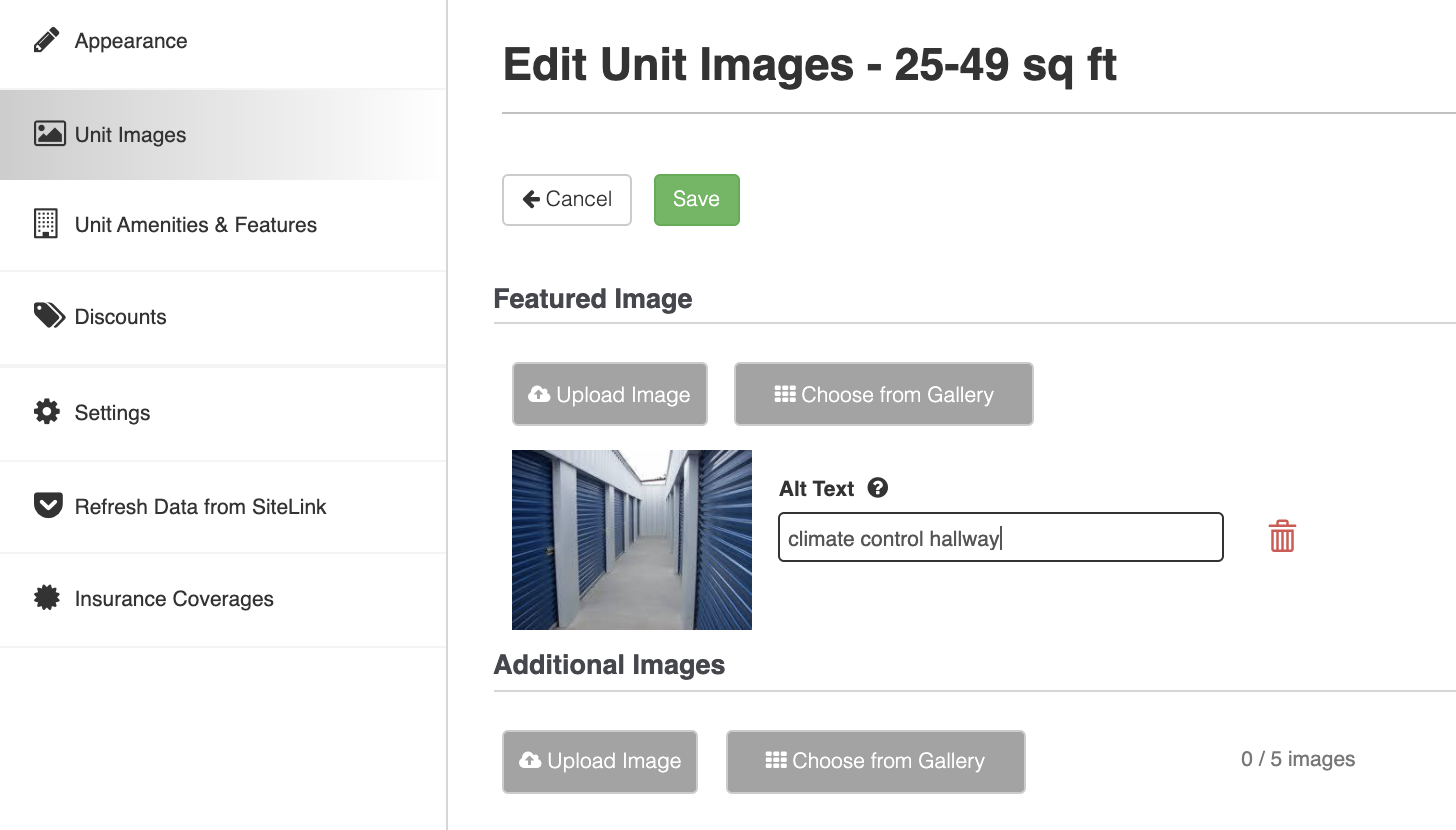Click the Additional Images heading
The image size is (1456, 830).
609,665
